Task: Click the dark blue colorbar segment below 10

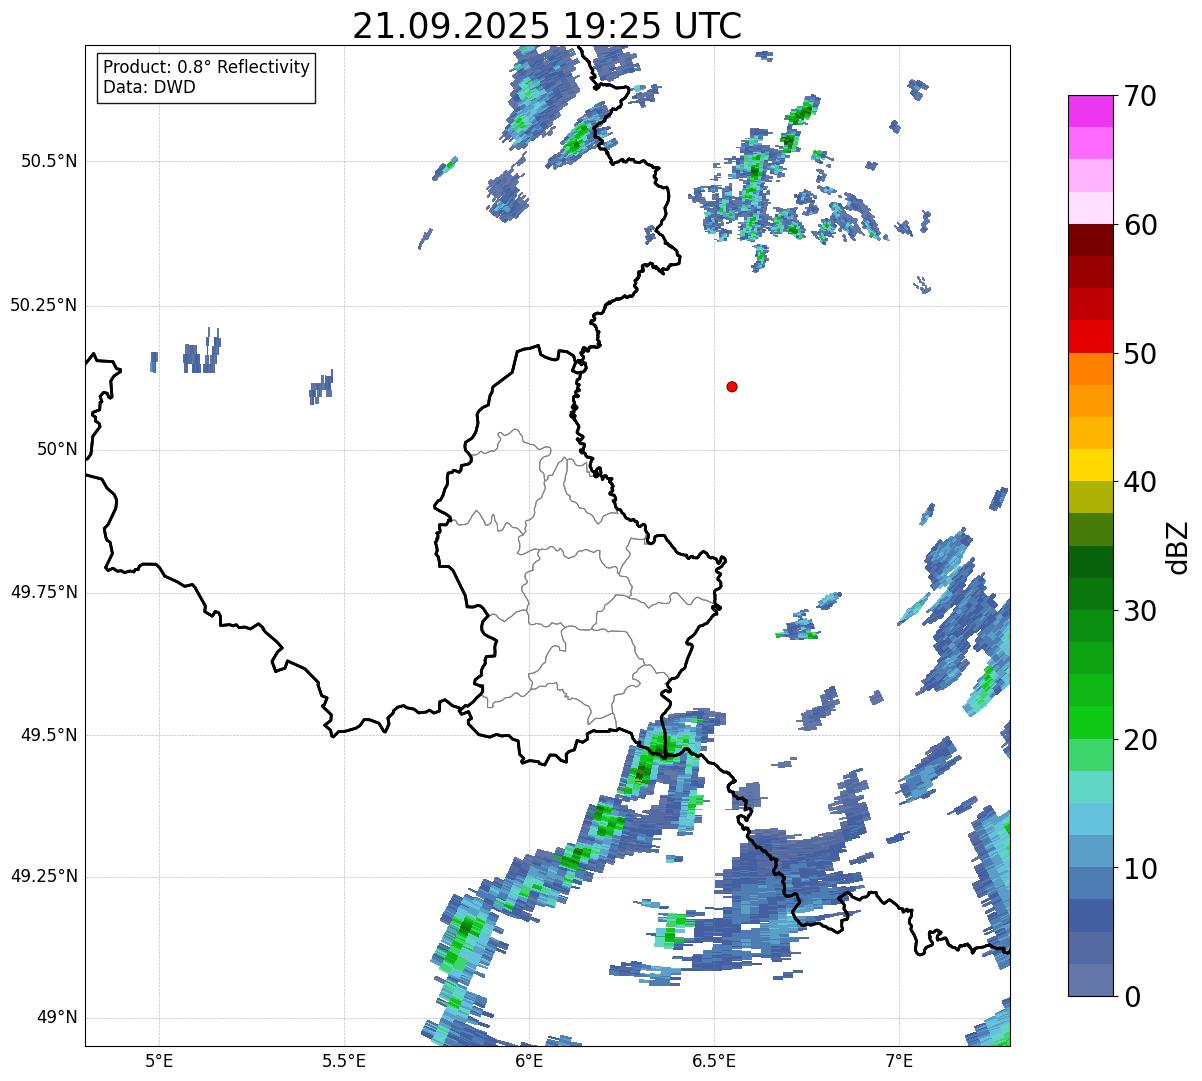Action: pos(1091,915)
